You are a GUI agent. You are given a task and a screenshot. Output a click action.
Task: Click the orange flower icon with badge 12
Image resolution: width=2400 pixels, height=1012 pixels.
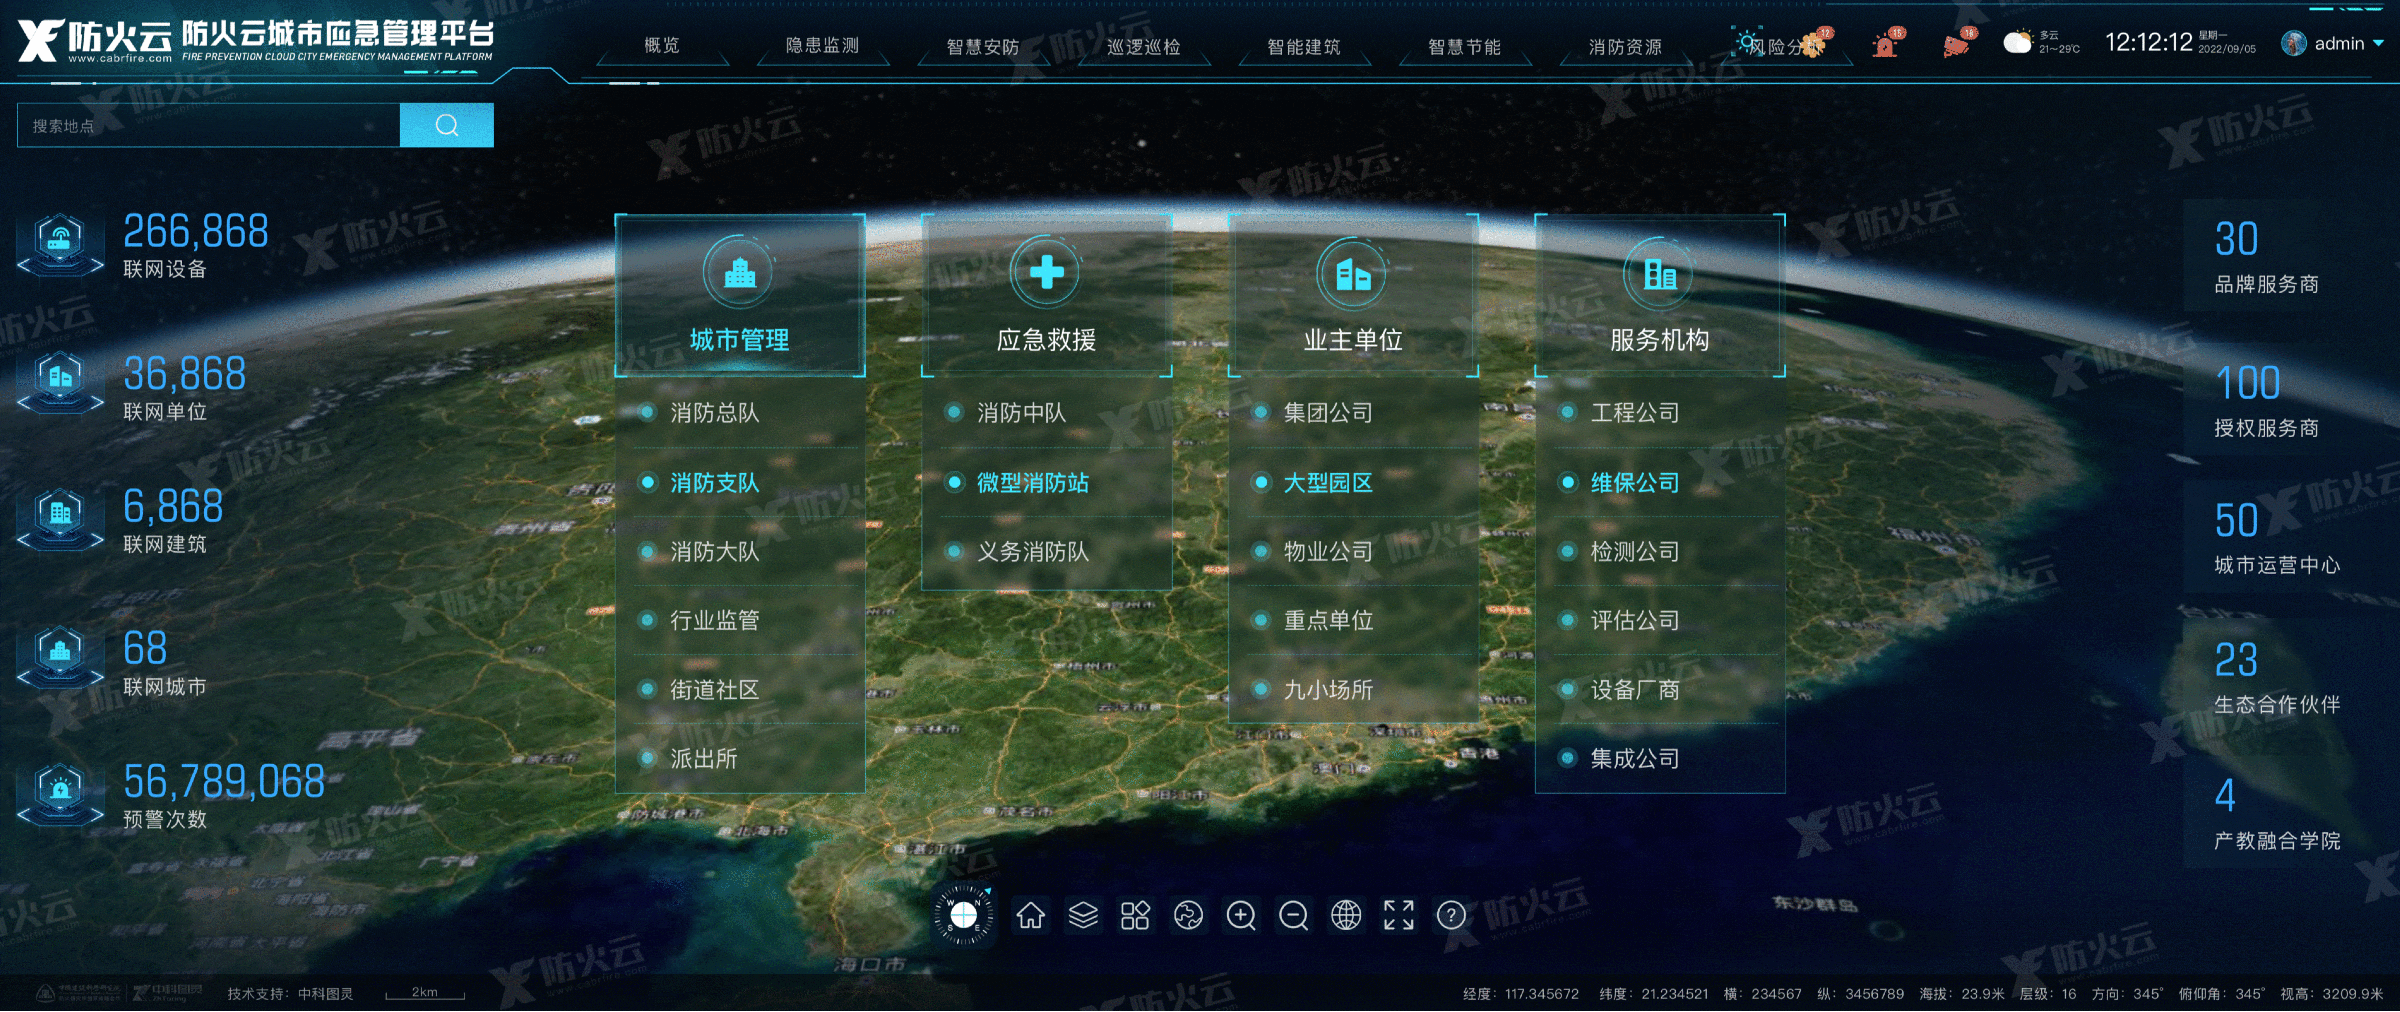[x=1816, y=44]
